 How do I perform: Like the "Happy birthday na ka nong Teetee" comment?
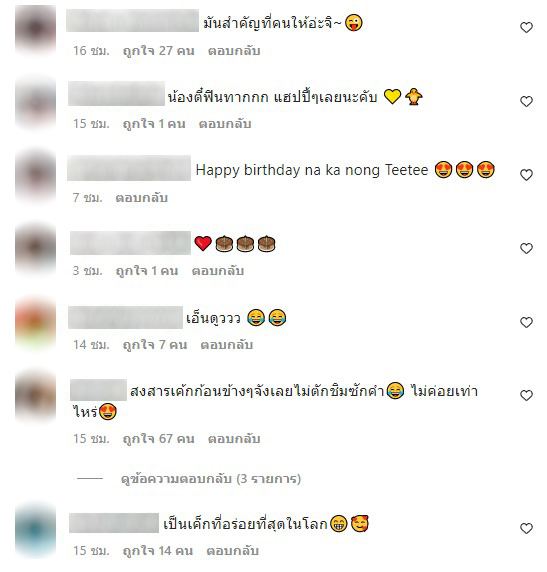(x=526, y=175)
